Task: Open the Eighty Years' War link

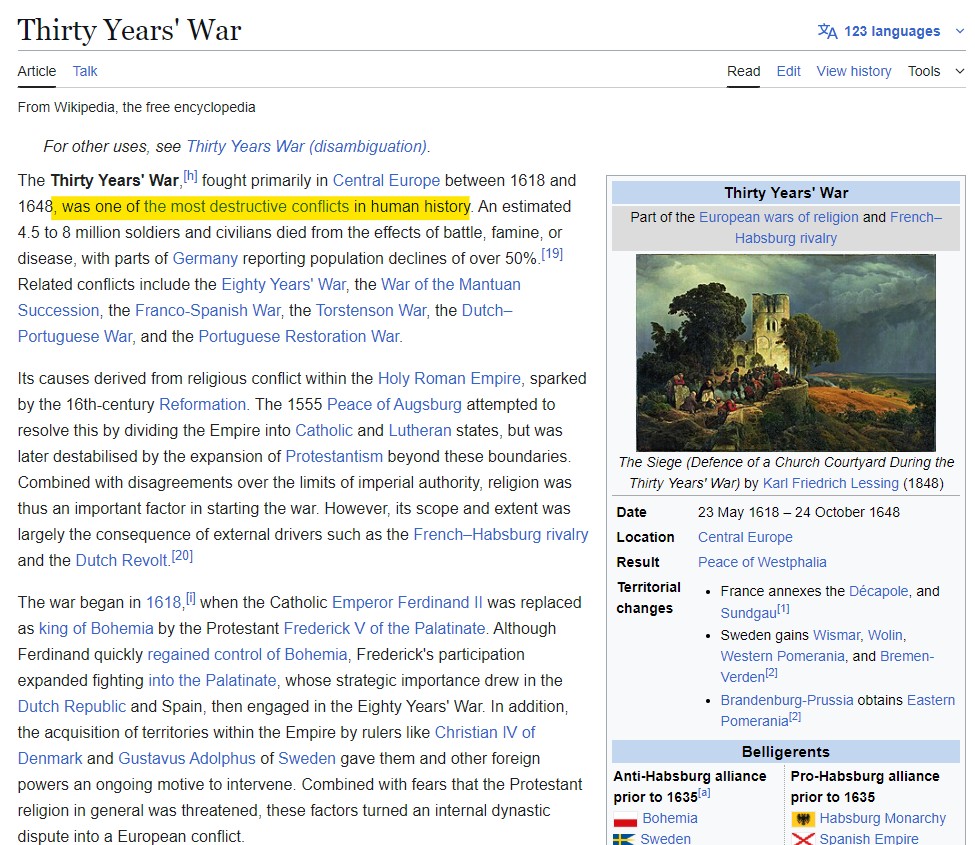Action: [x=284, y=284]
